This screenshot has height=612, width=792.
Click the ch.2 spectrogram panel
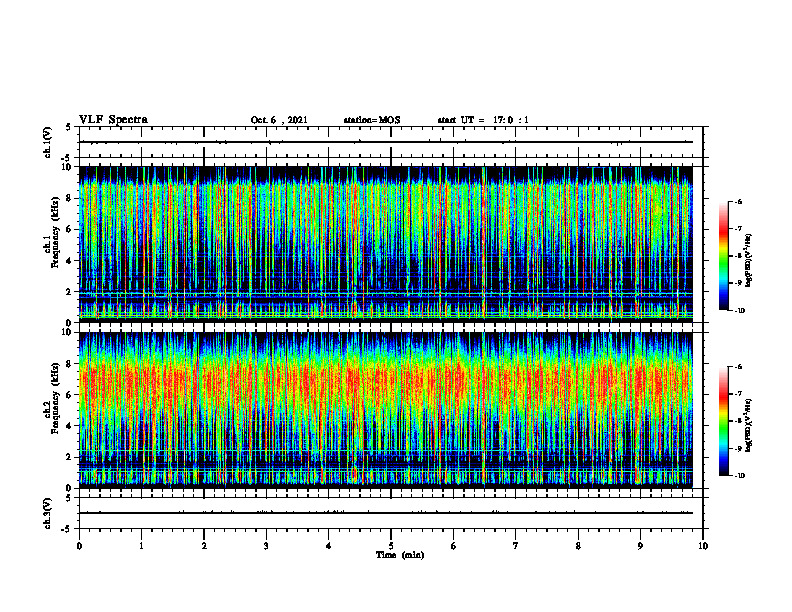(x=386, y=410)
